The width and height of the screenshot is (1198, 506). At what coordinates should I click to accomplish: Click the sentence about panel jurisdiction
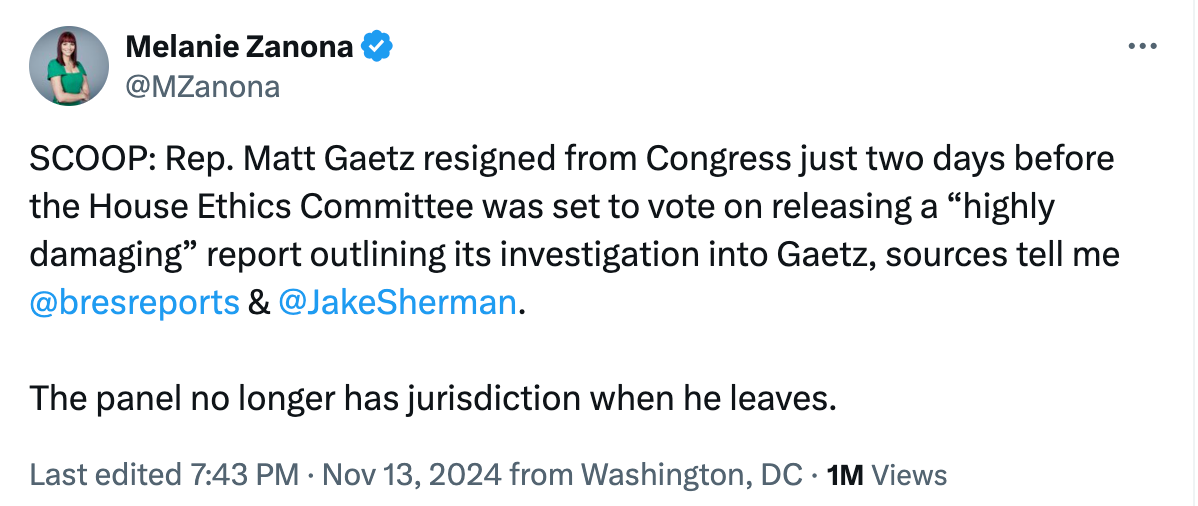[x=431, y=399]
